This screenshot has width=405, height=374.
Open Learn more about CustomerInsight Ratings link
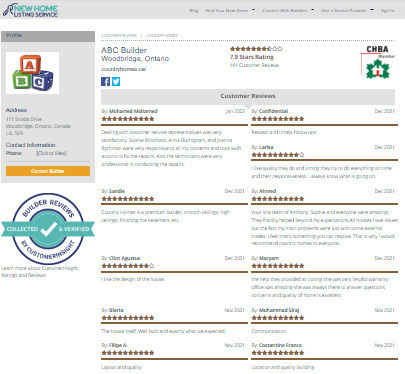pyautogui.click(x=39, y=271)
